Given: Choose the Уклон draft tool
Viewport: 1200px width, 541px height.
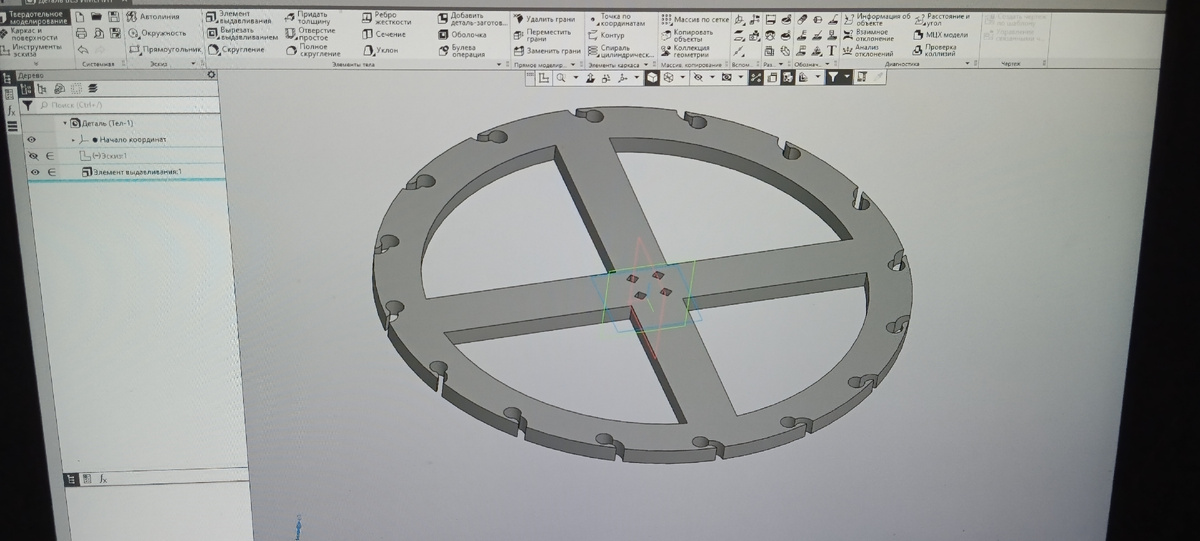Looking at the screenshot, I should [x=380, y=49].
